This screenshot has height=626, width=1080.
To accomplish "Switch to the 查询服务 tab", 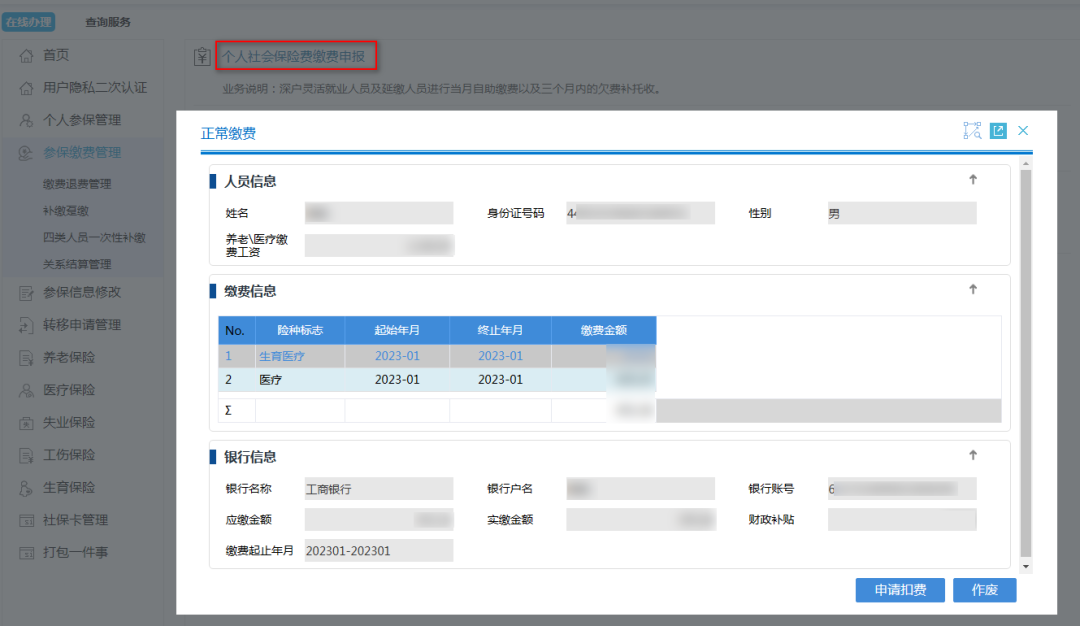I will tap(107, 22).
